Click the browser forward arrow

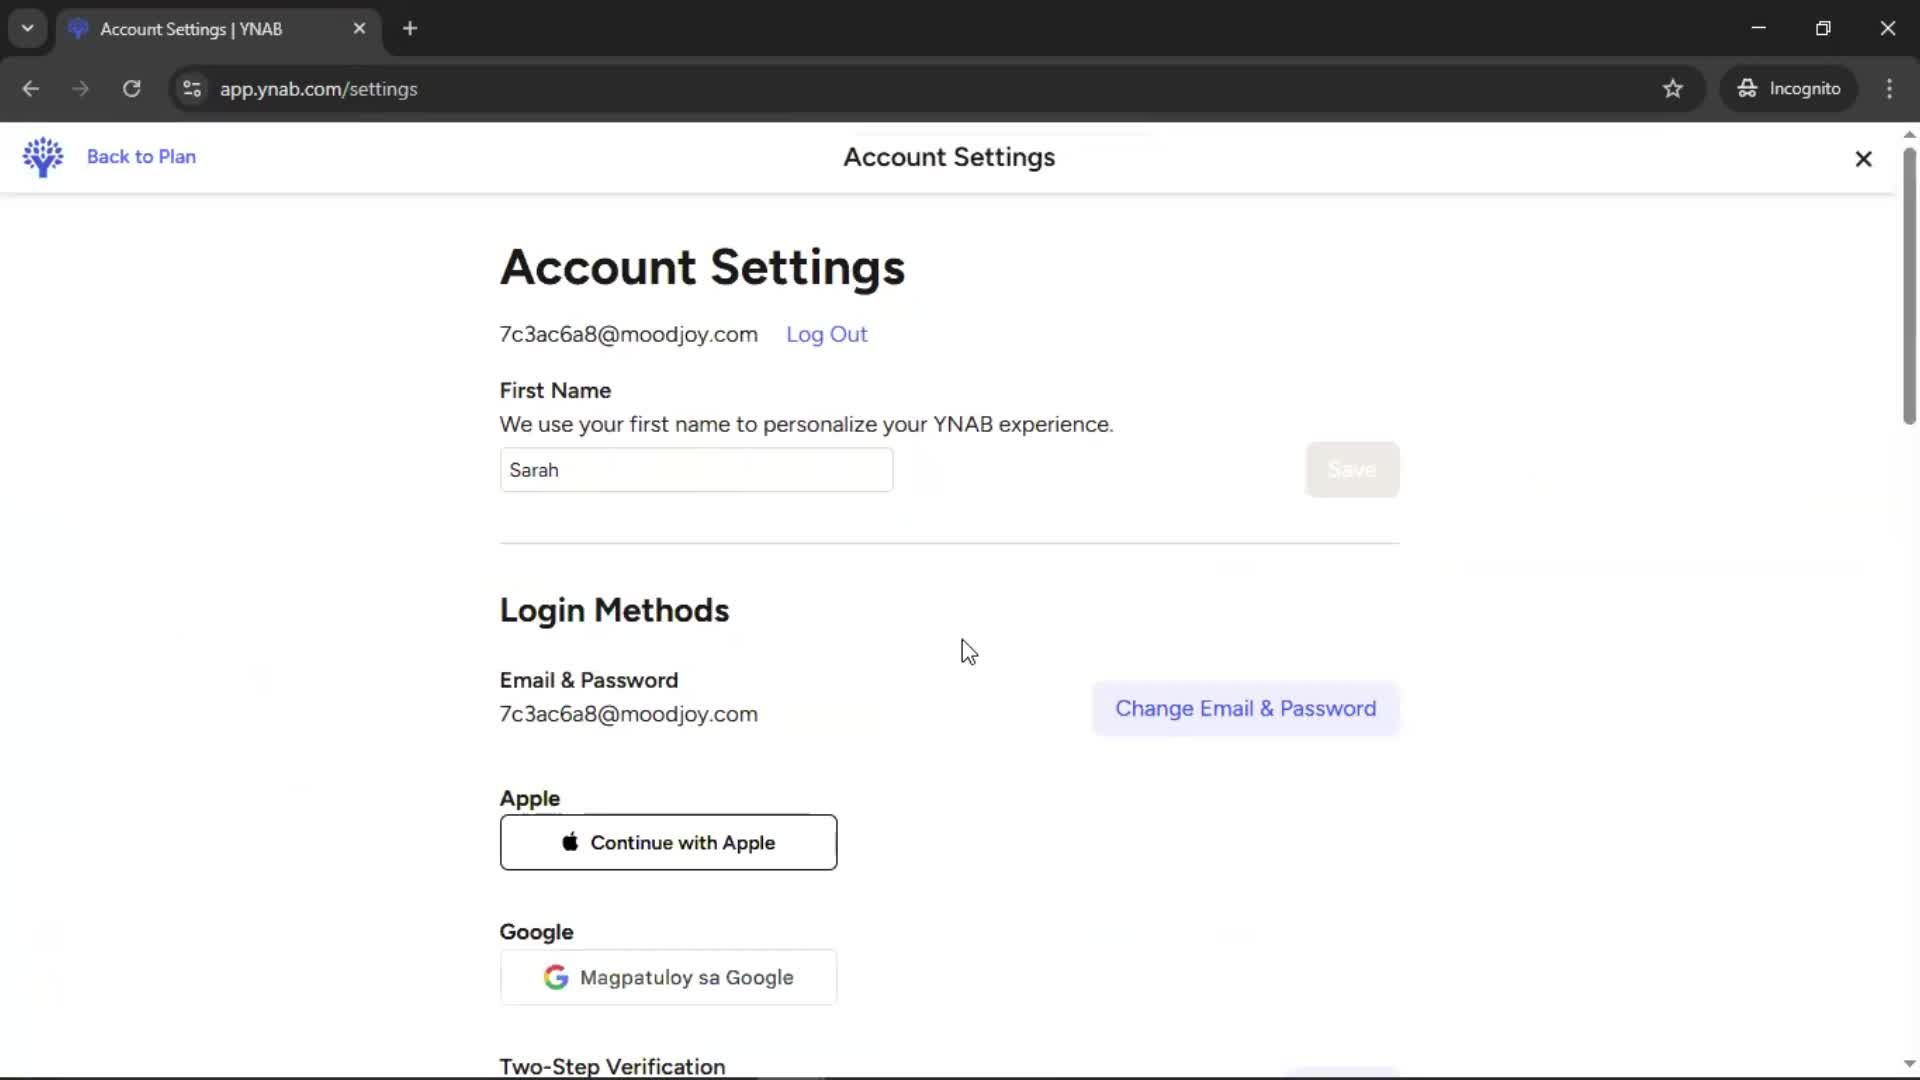(x=81, y=89)
